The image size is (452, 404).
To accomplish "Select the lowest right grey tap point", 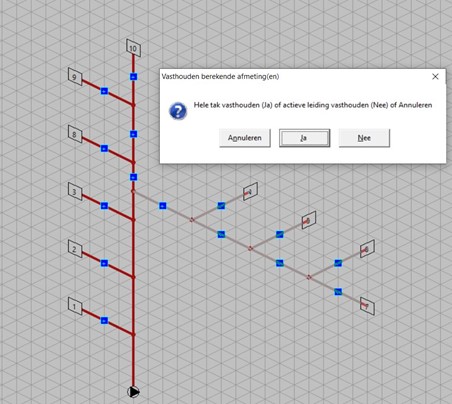I will pos(367,306).
